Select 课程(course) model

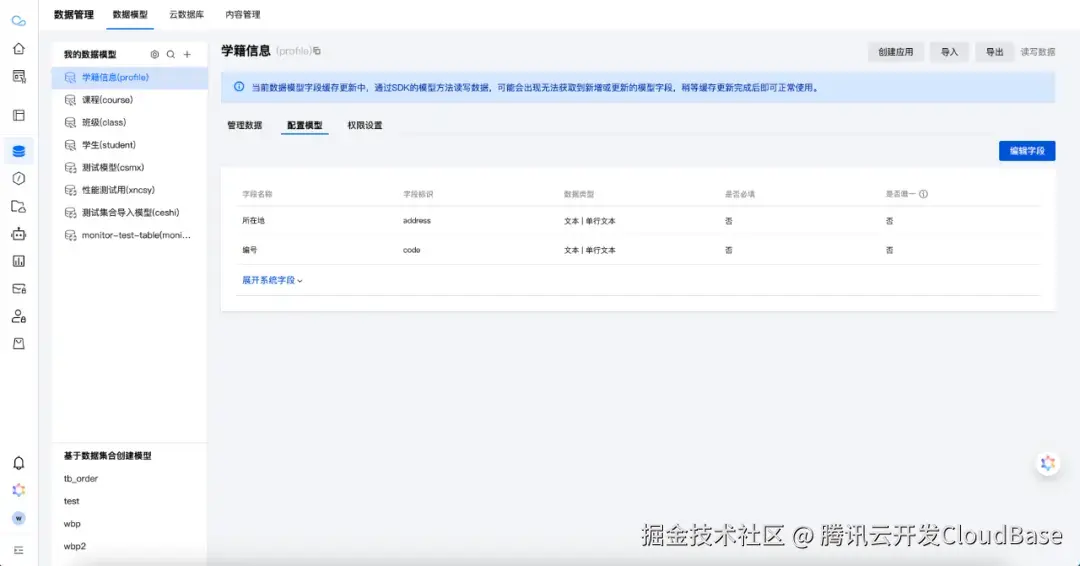click(x=129, y=100)
